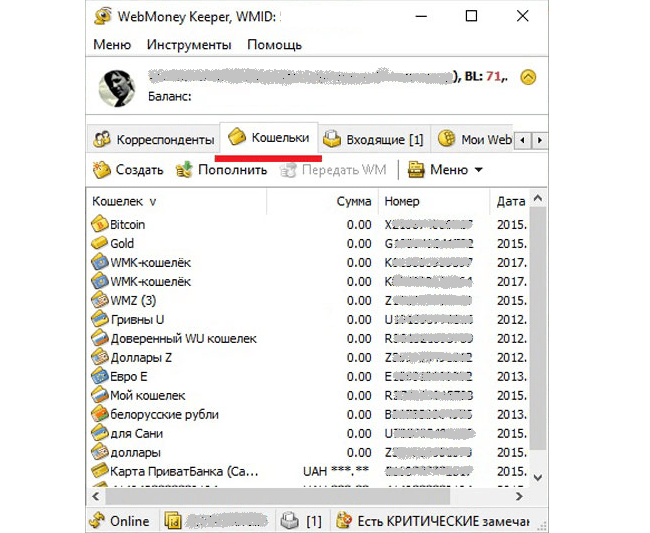Click the user avatar photo
The image size is (650, 533).
(117, 88)
